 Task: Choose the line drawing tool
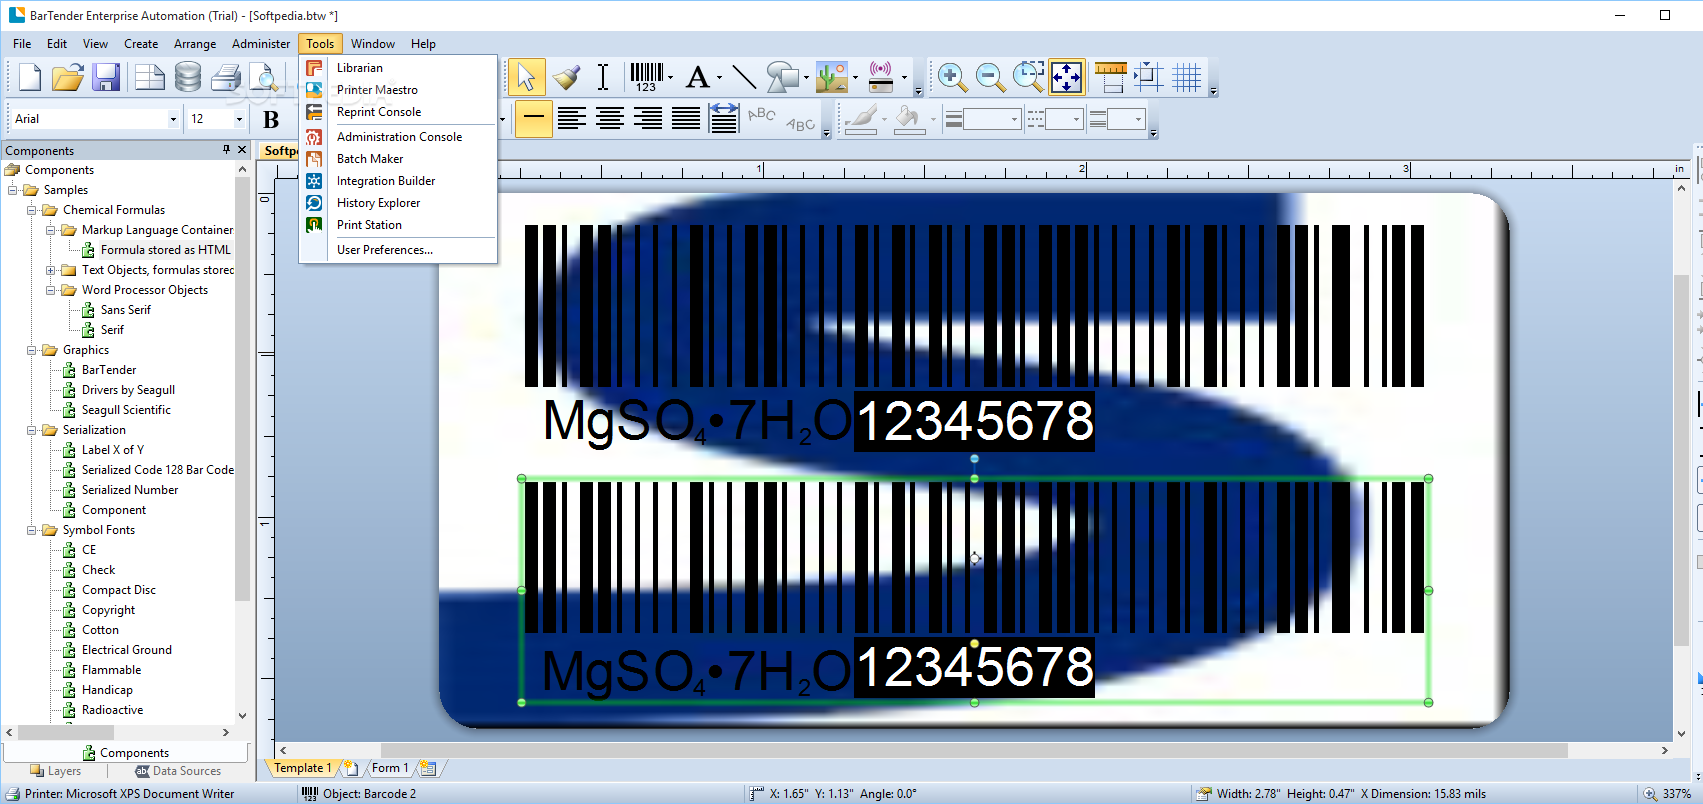pyautogui.click(x=743, y=77)
